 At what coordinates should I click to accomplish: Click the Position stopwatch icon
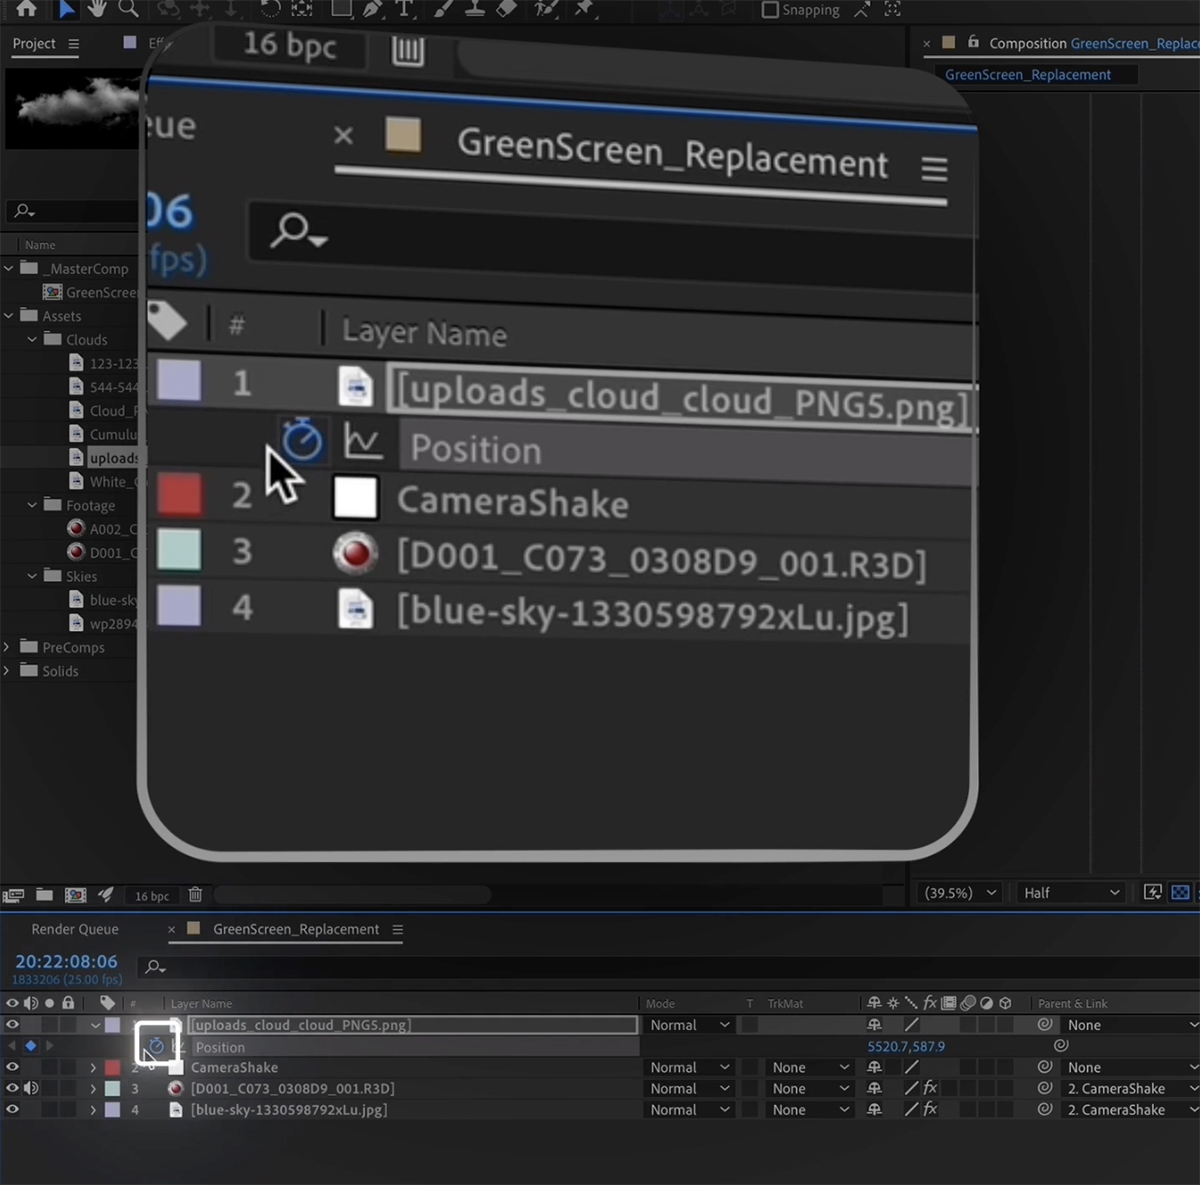156,1046
